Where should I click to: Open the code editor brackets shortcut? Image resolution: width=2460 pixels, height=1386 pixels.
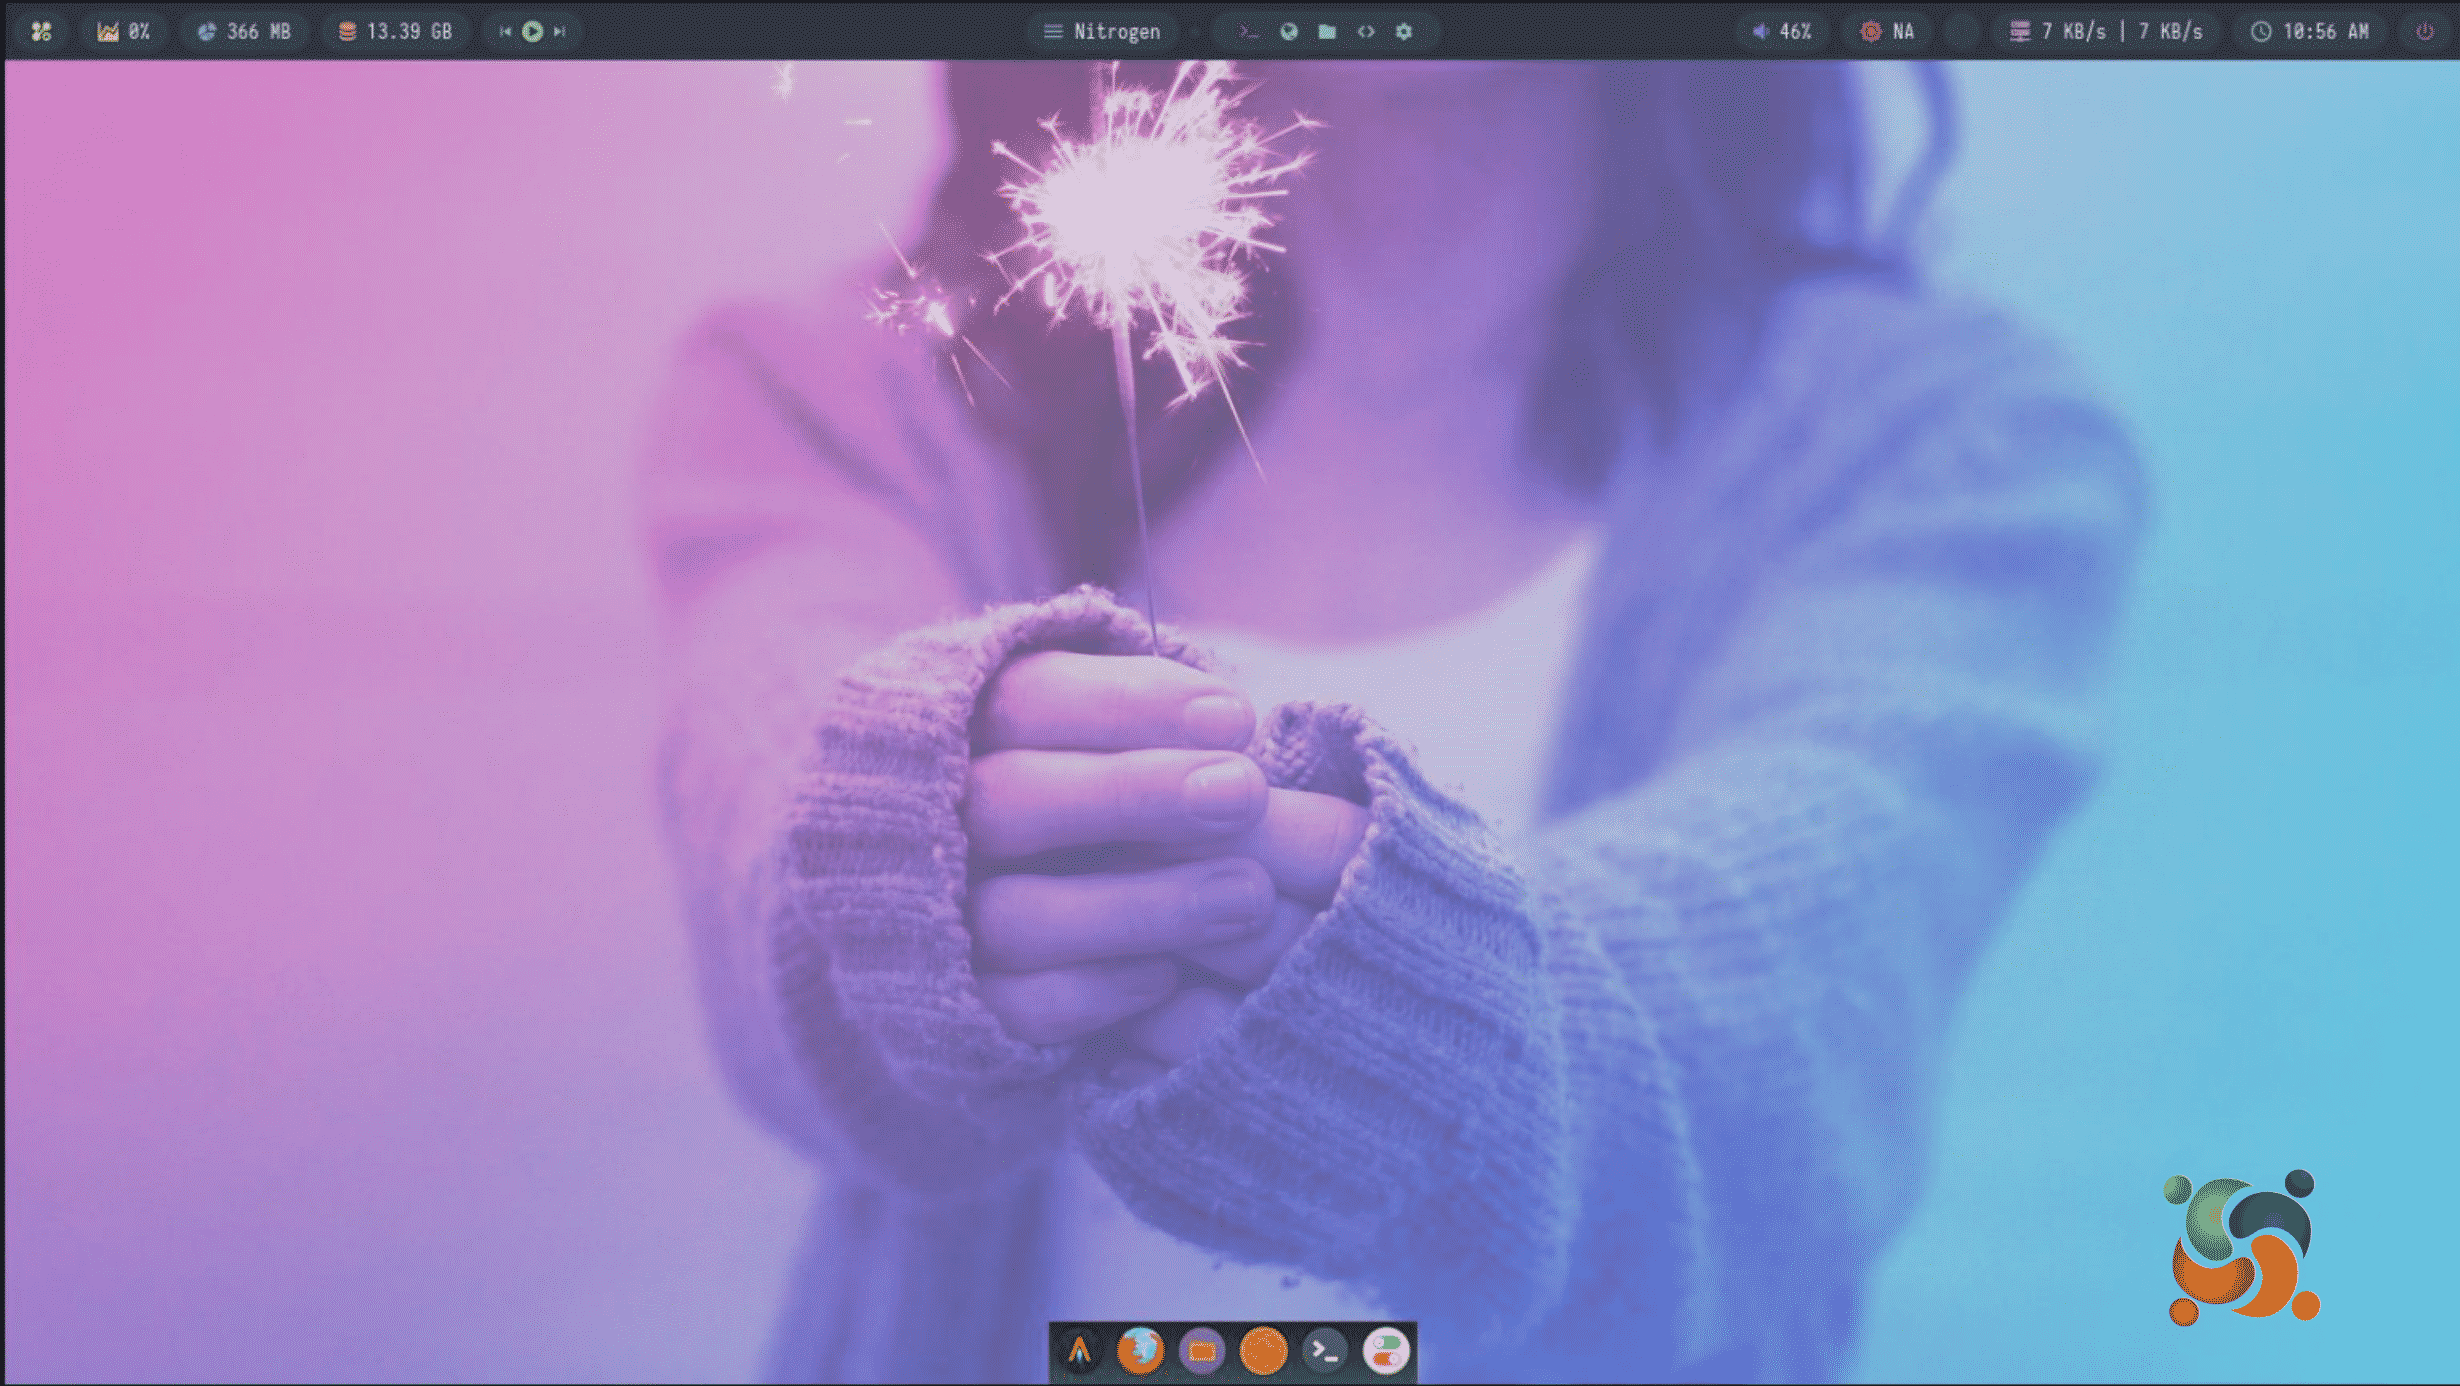coord(1366,32)
